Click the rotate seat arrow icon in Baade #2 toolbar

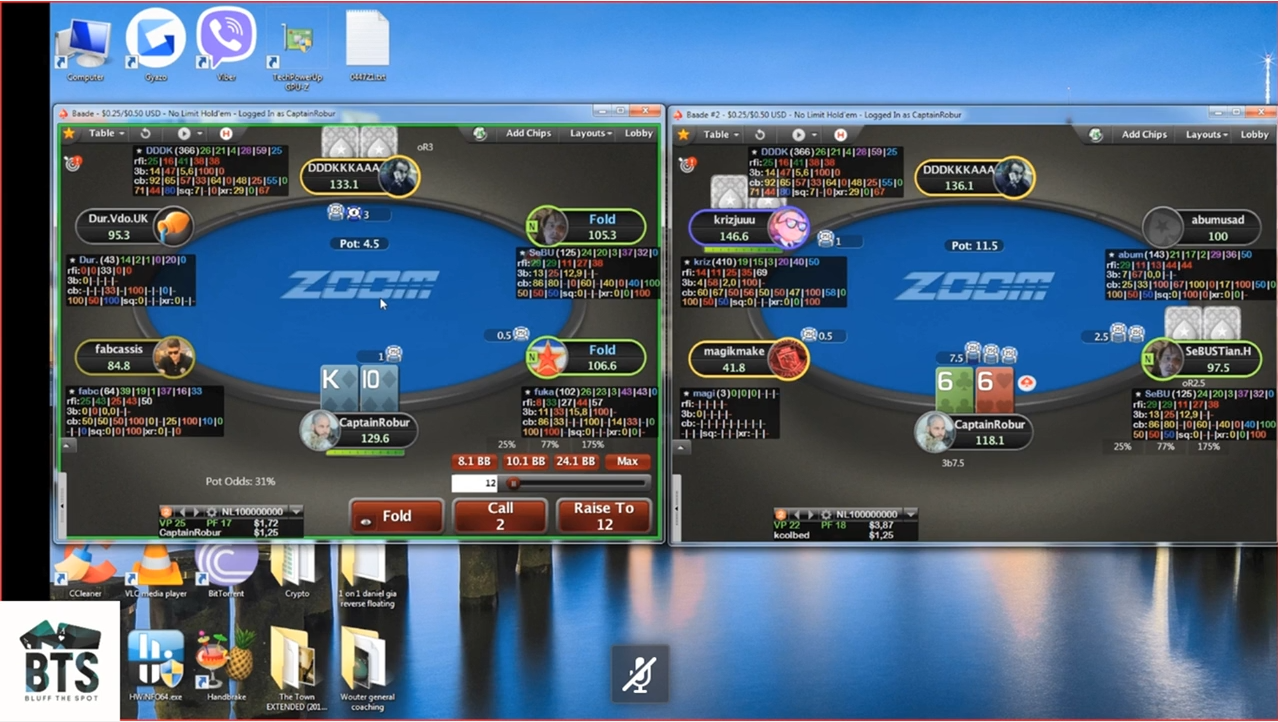tap(760, 134)
